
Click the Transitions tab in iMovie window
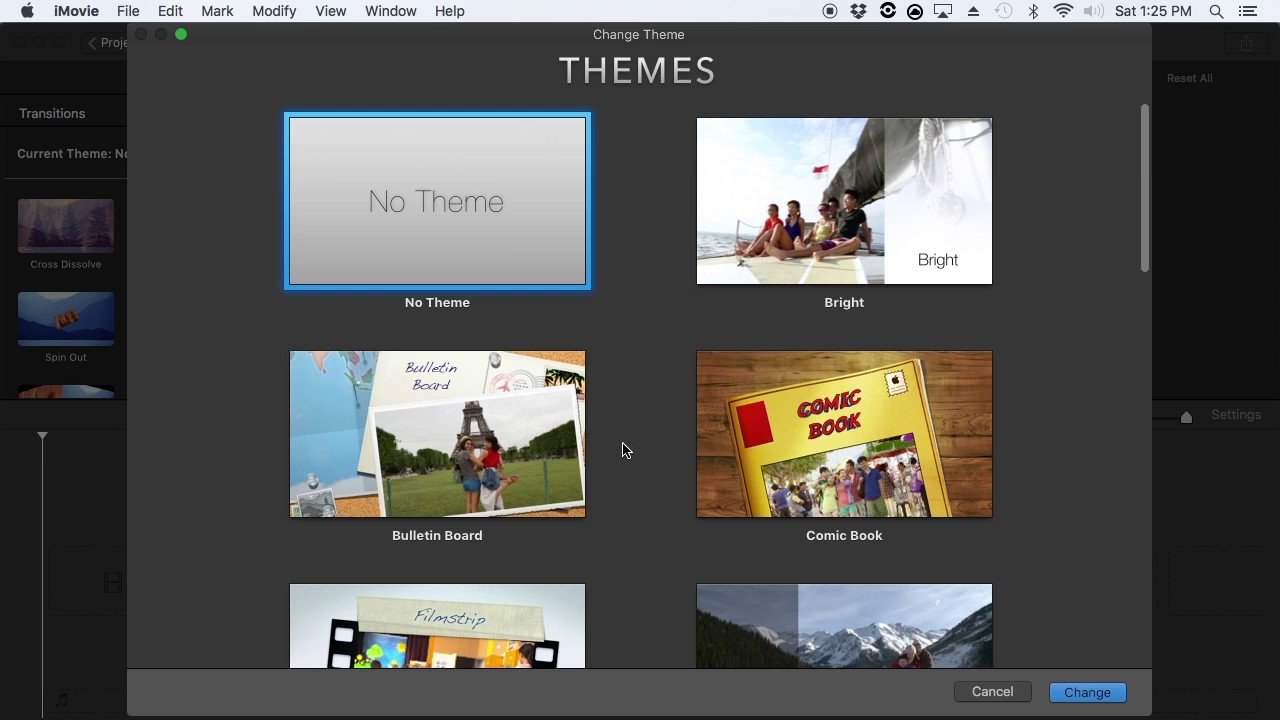[52, 113]
